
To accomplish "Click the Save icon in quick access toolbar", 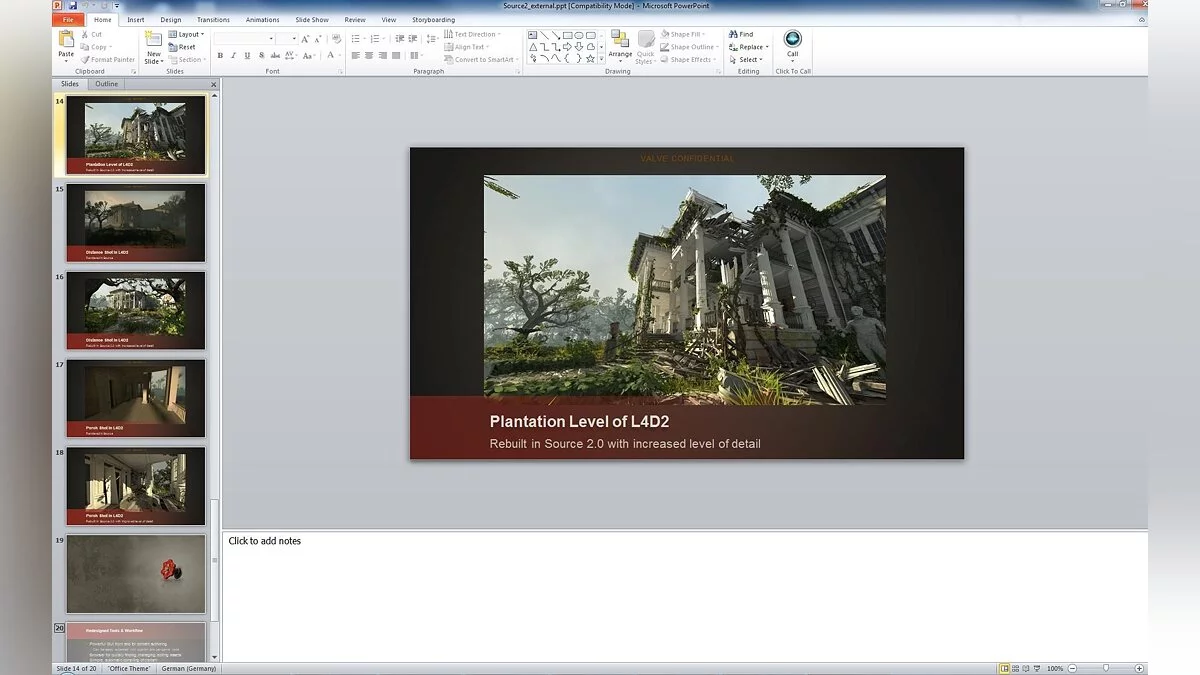I will point(73,5).
